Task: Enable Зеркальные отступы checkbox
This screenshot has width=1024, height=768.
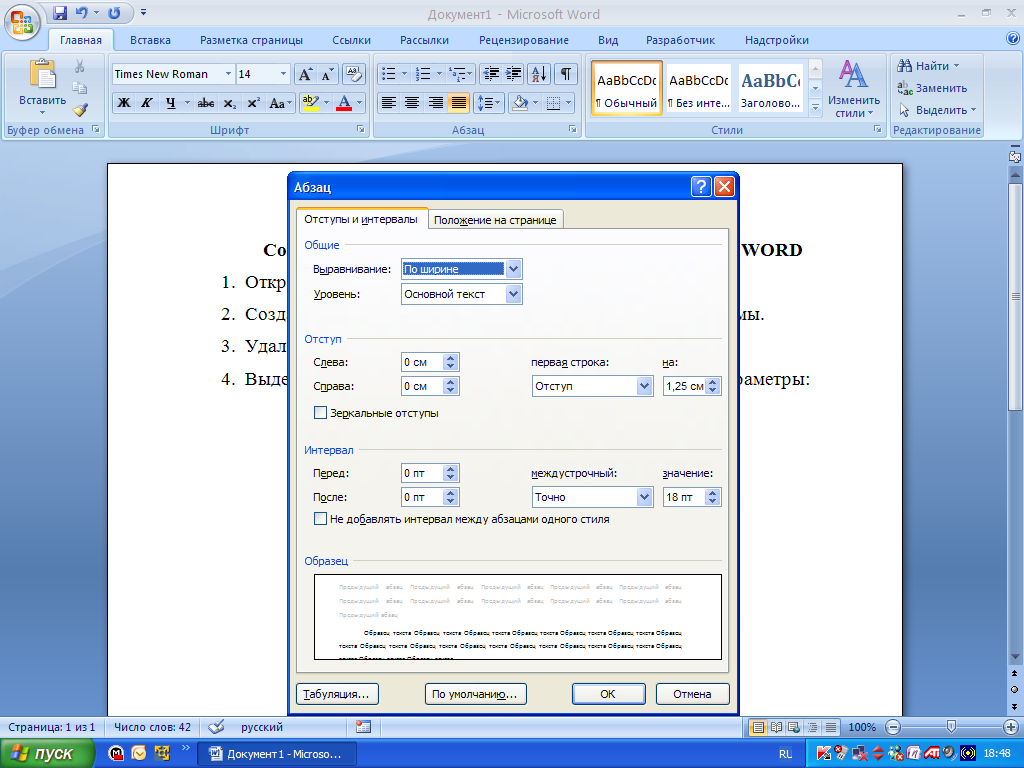Action: (x=320, y=413)
